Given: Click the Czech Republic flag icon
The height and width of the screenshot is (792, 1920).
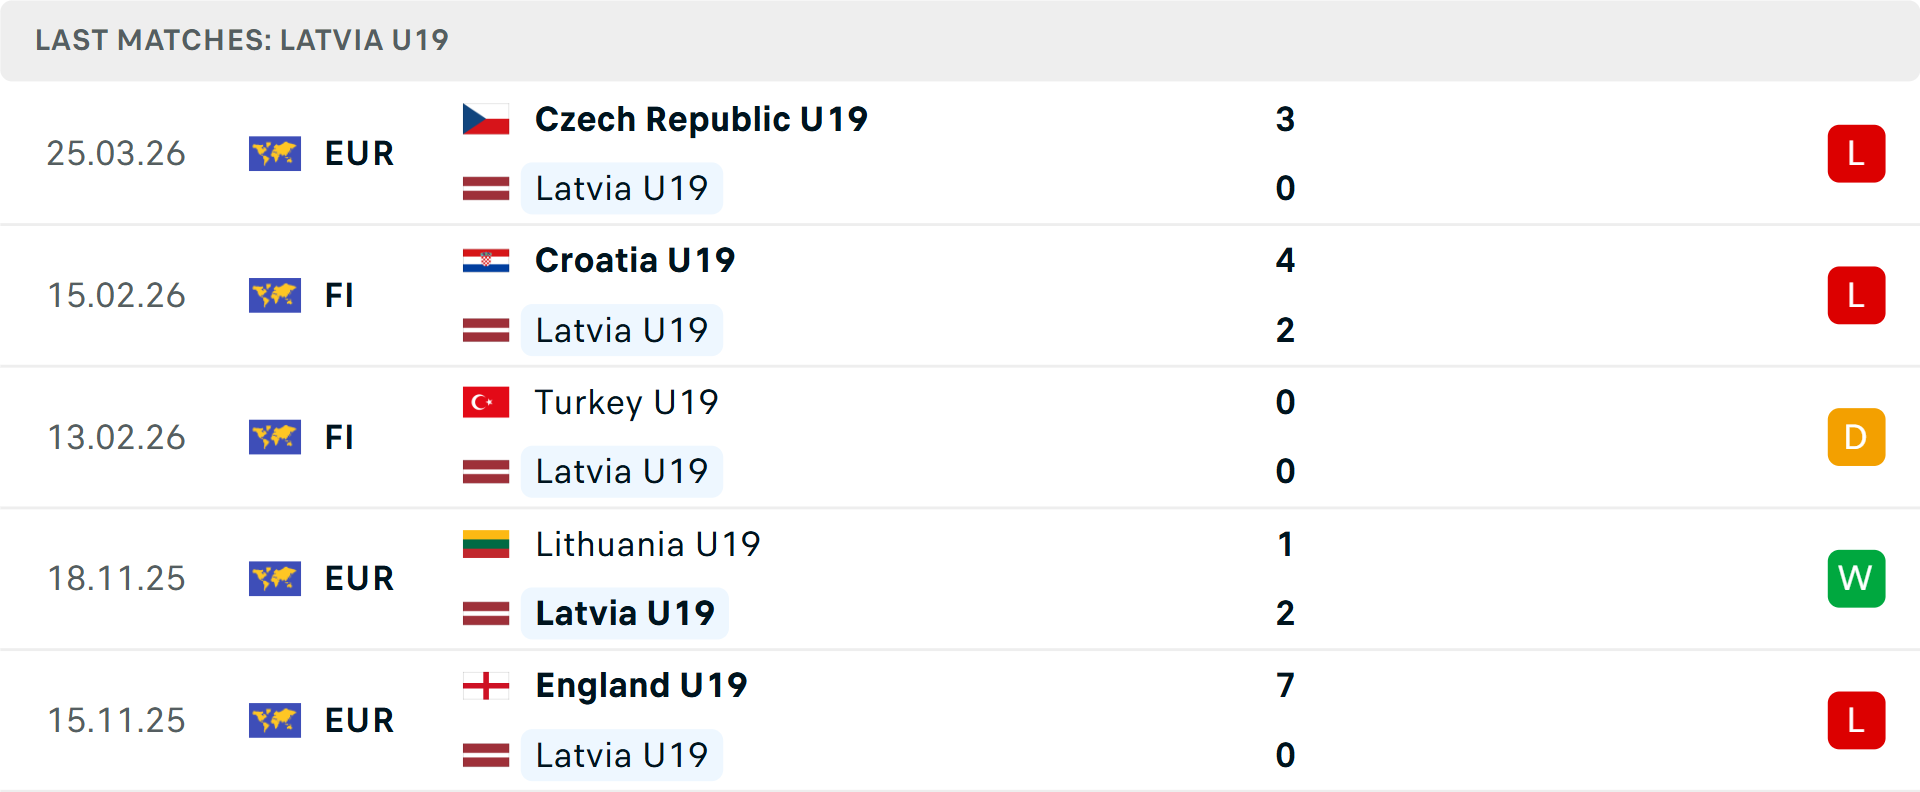Looking at the screenshot, I should coord(486,119).
